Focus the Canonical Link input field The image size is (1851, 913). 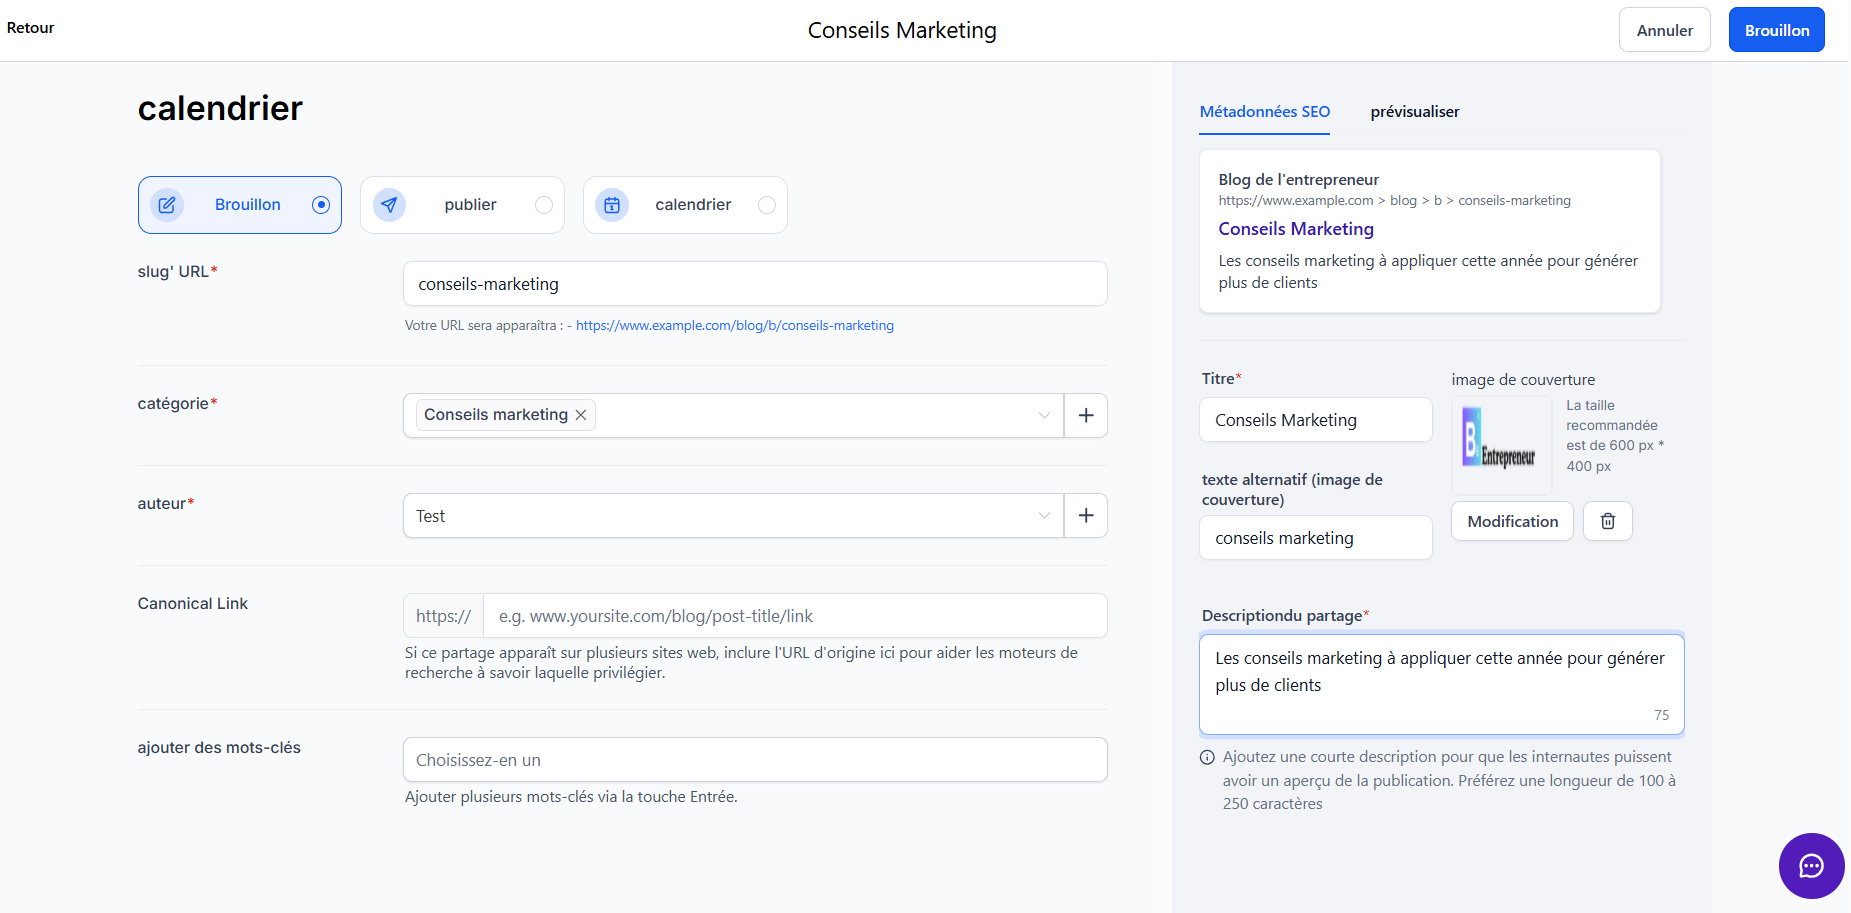[x=795, y=616]
